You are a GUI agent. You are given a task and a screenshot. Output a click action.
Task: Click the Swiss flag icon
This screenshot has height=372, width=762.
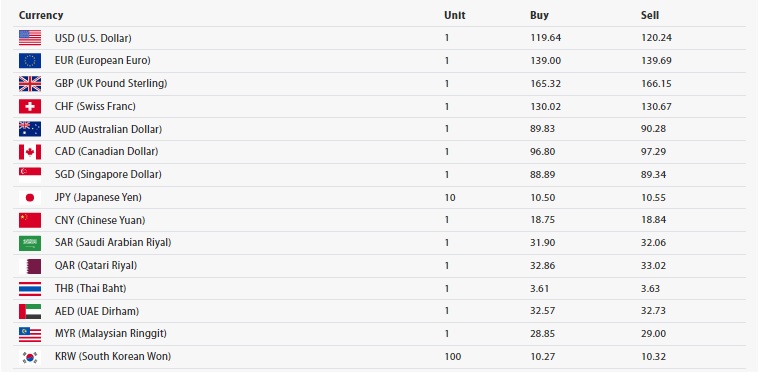(30, 106)
